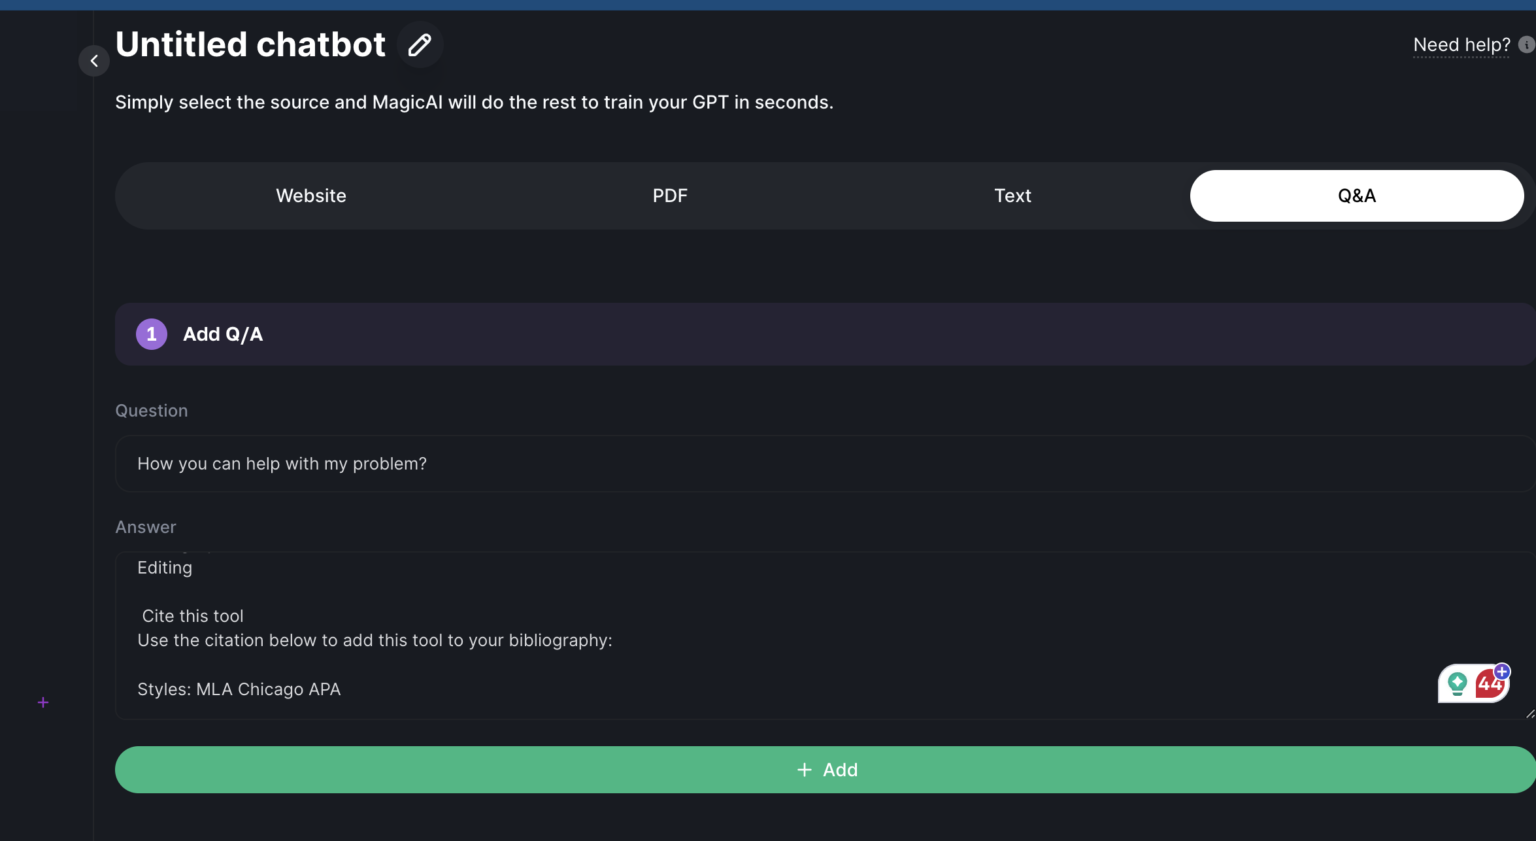Go back using the left chevron button
This screenshot has height=841, width=1536.
click(94, 61)
